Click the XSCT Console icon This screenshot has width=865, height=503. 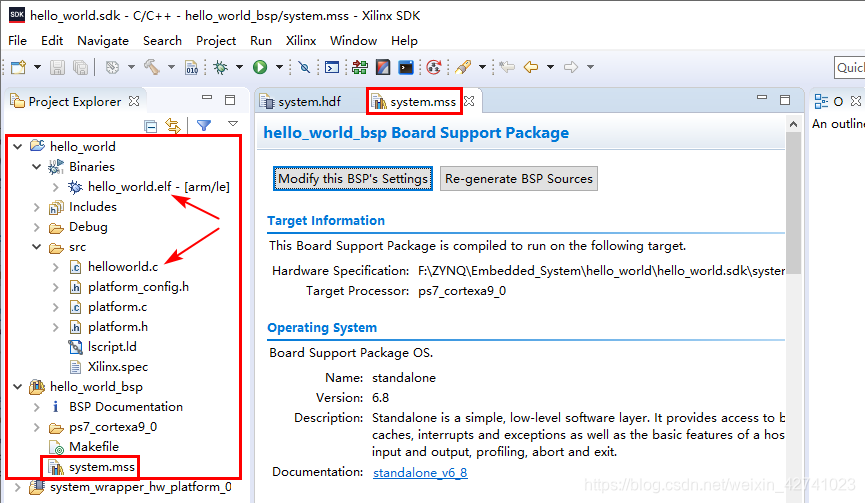click(406, 67)
